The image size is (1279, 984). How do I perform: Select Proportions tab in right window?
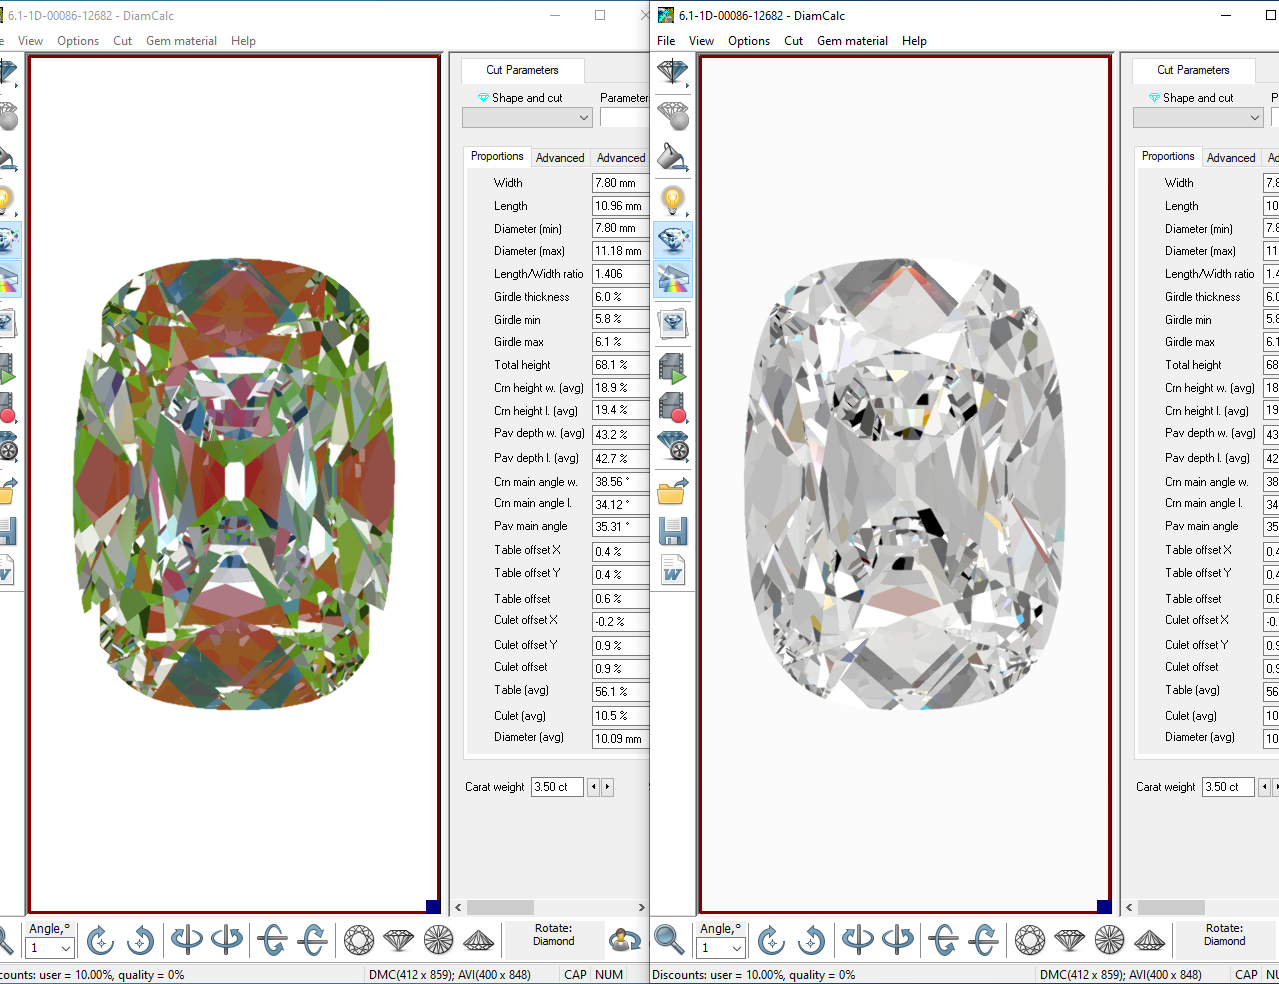[1168, 157]
